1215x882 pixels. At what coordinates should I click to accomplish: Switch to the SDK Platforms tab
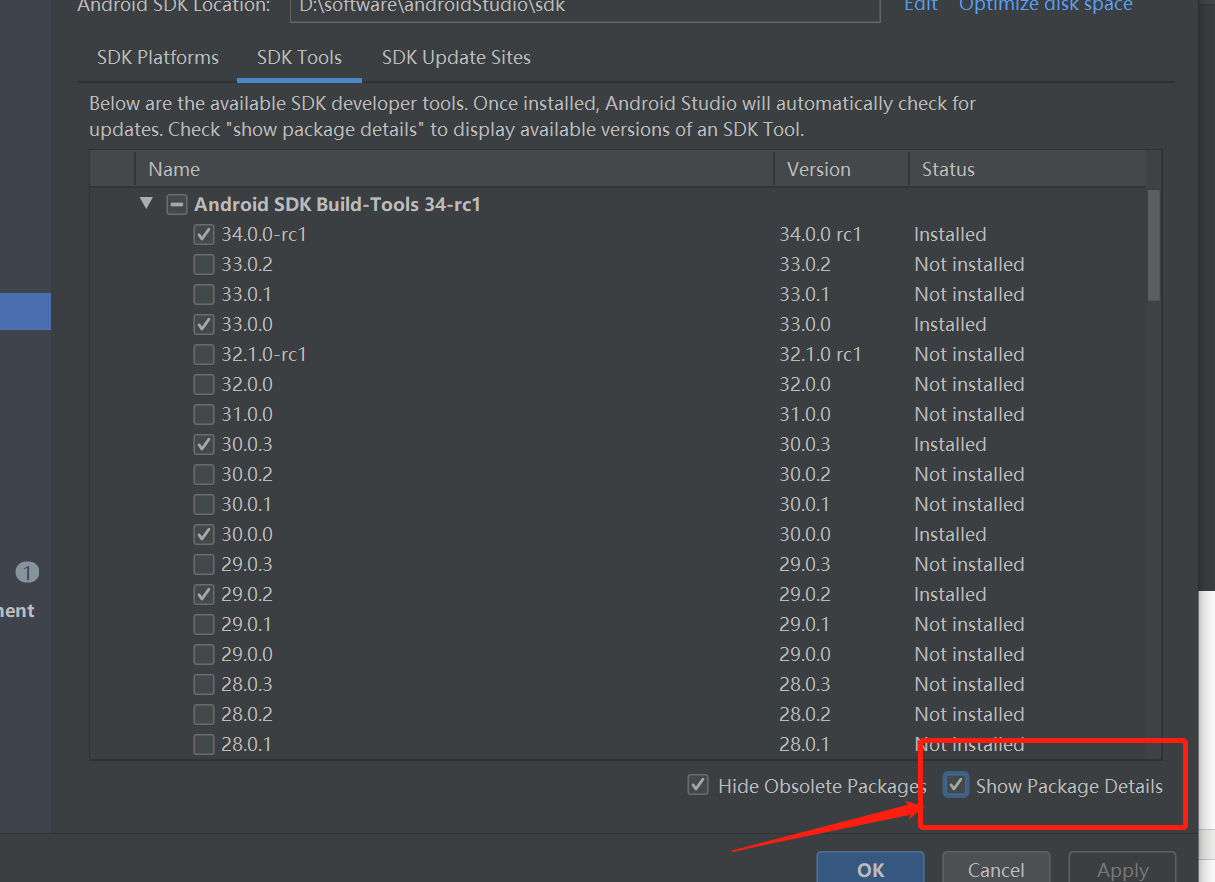[158, 57]
